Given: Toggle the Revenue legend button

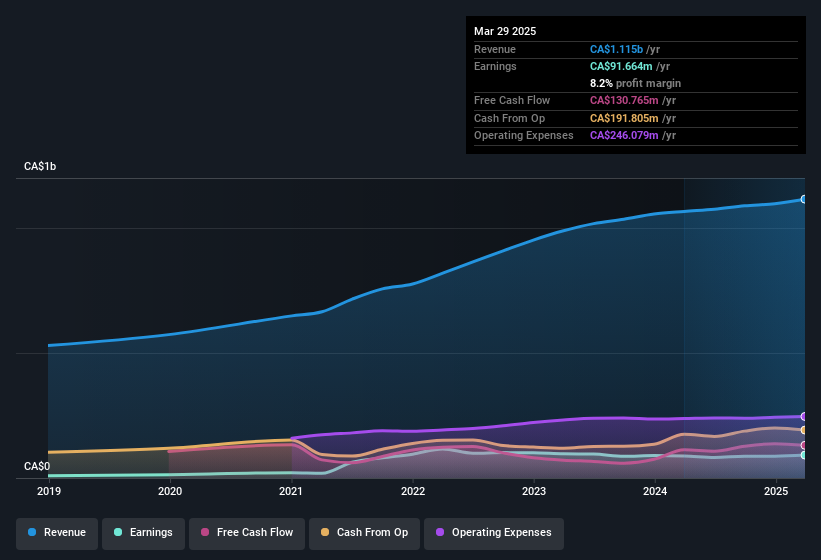Looking at the screenshot, I should click(57, 533).
